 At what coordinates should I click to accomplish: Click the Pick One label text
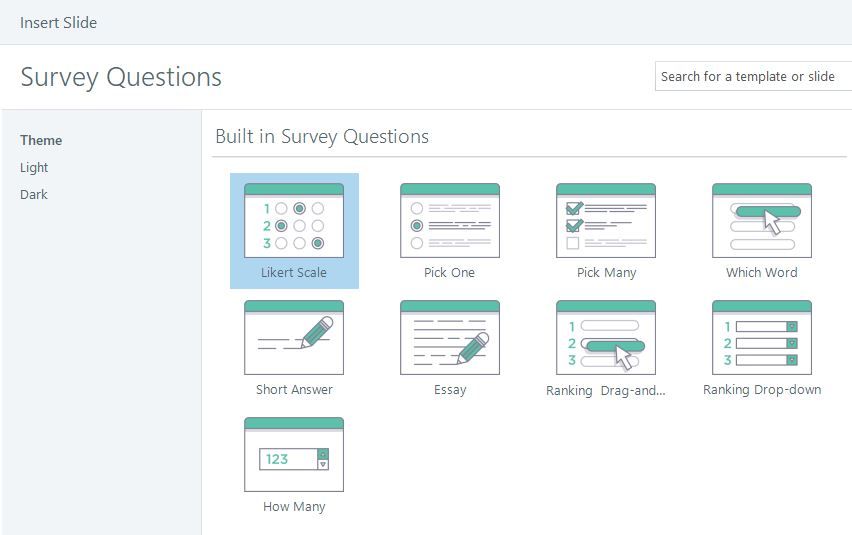pos(450,273)
